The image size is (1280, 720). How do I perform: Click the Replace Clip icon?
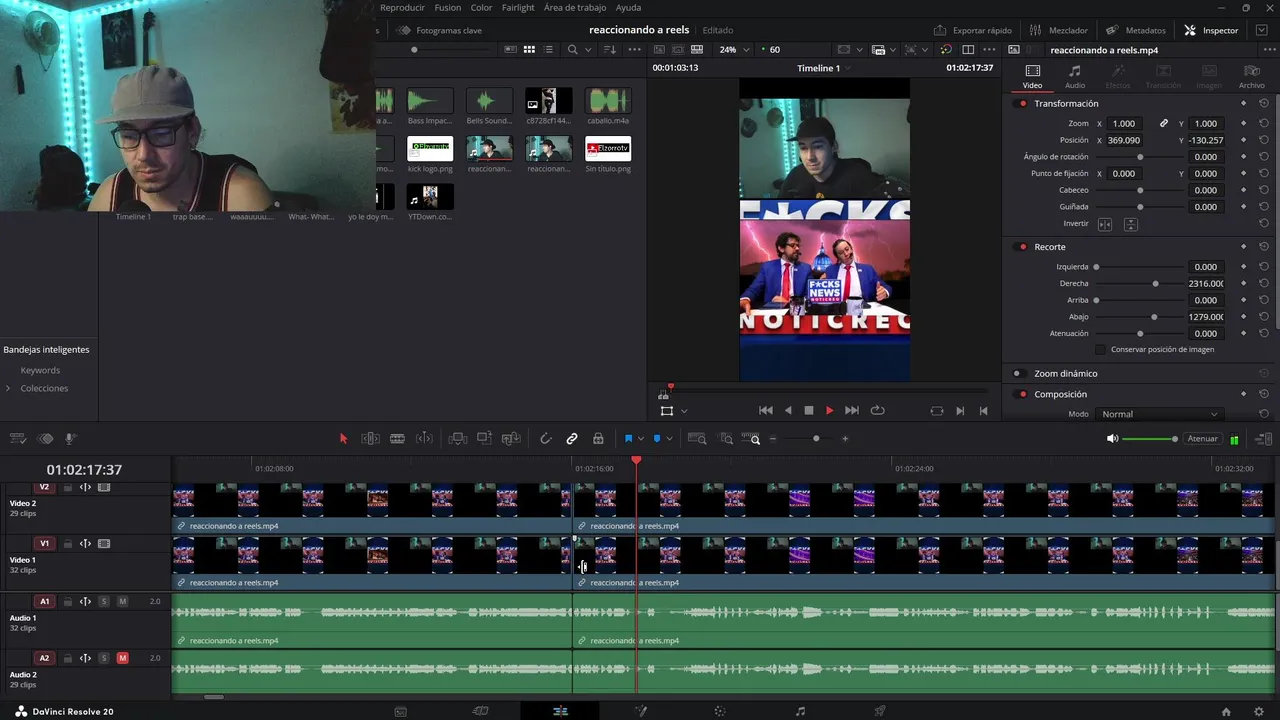click(x=511, y=438)
